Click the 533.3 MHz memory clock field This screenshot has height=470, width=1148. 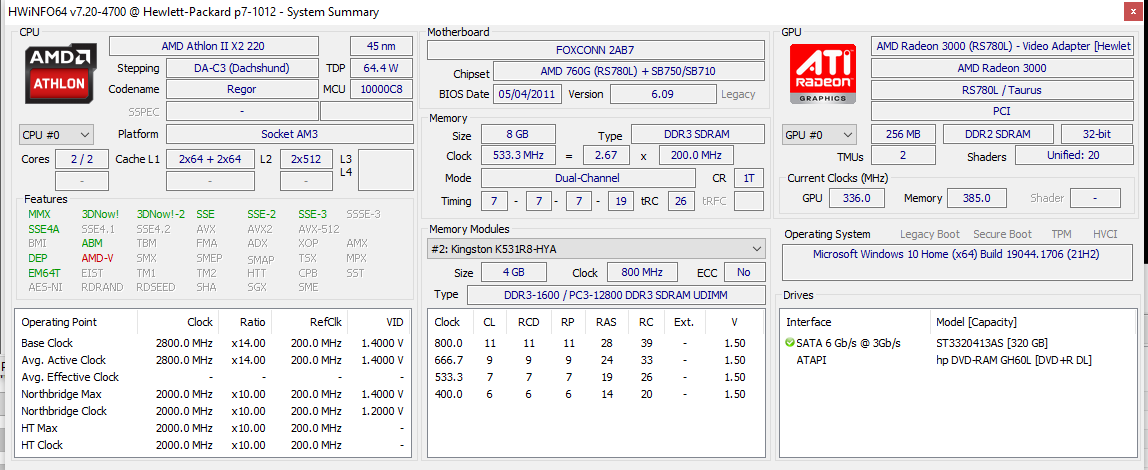pyautogui.click(x=518, y=156)
